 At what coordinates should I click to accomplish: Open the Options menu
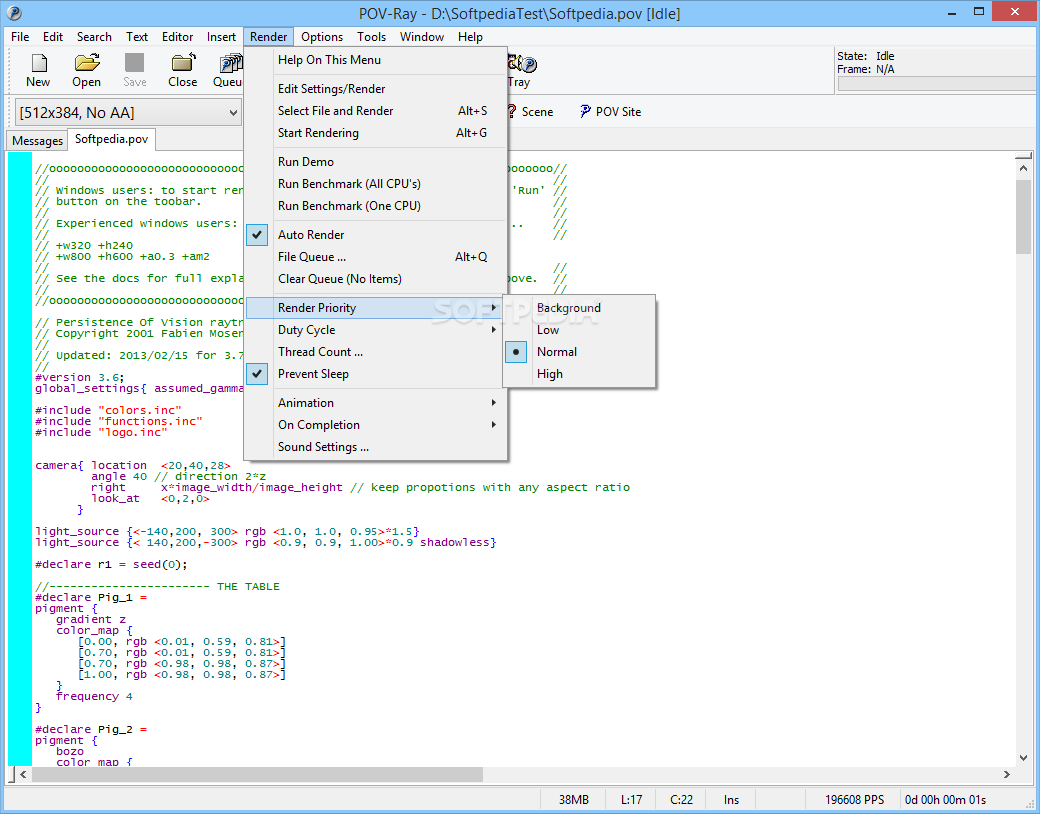[x=322, y=37]
